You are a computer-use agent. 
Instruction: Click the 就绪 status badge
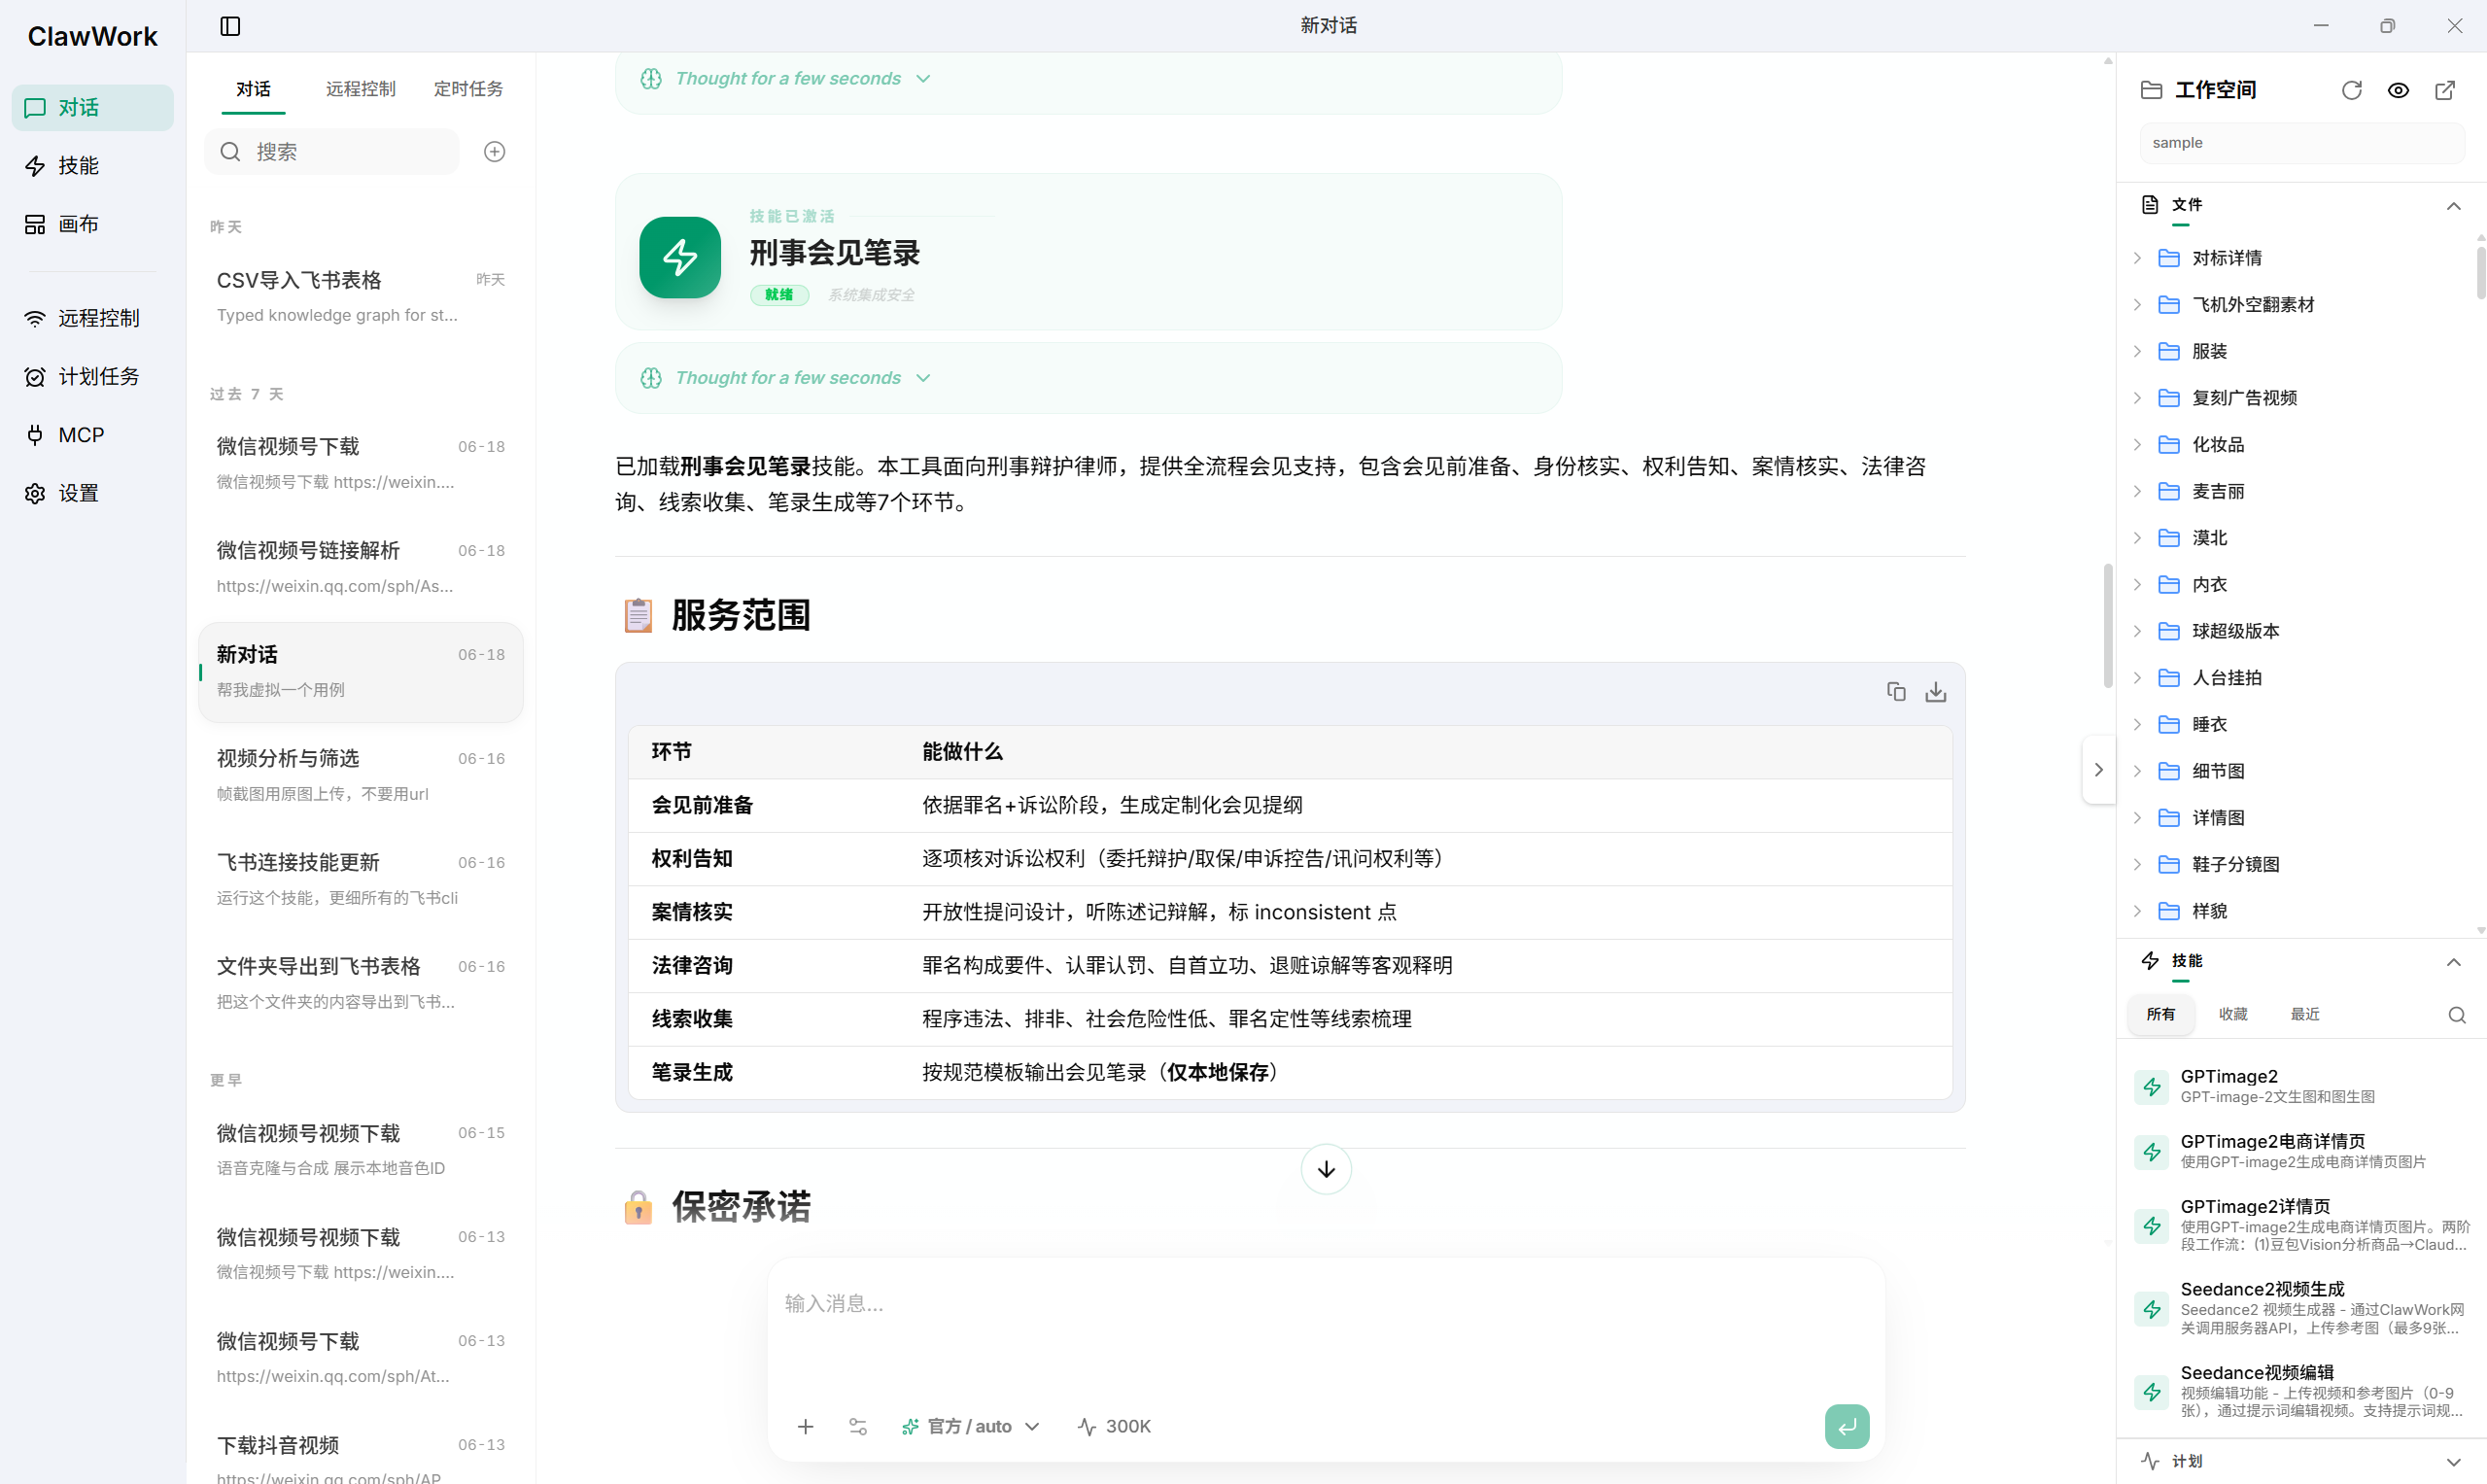click(779, 295)
